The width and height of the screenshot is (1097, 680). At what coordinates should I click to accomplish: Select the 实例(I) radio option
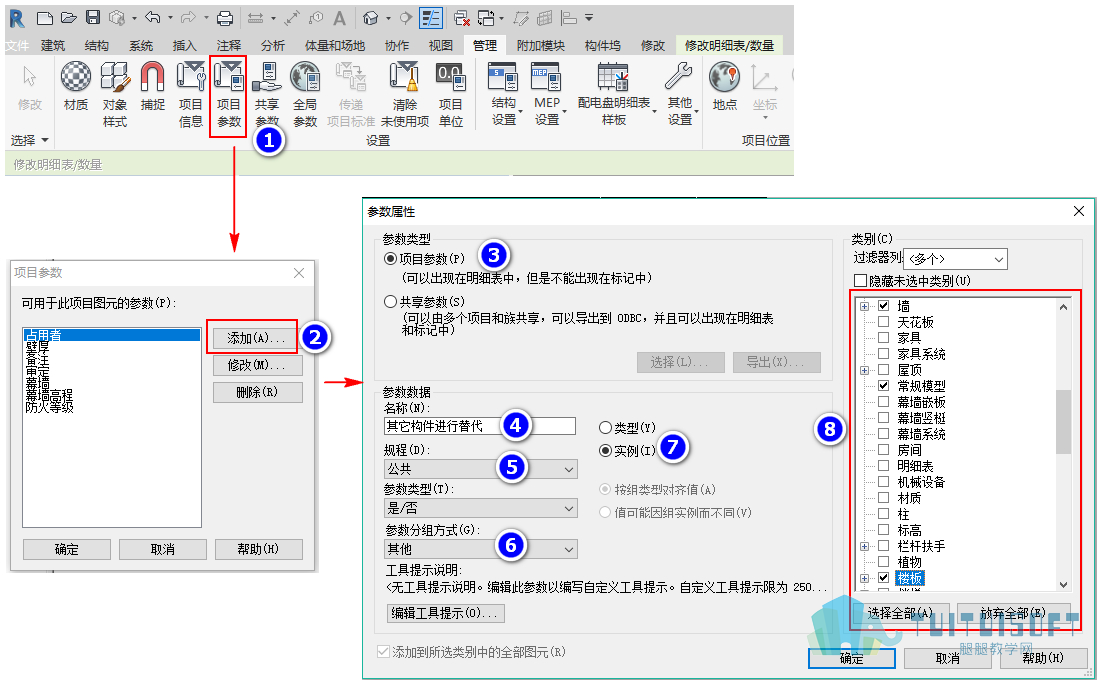(x=605, y=451)
